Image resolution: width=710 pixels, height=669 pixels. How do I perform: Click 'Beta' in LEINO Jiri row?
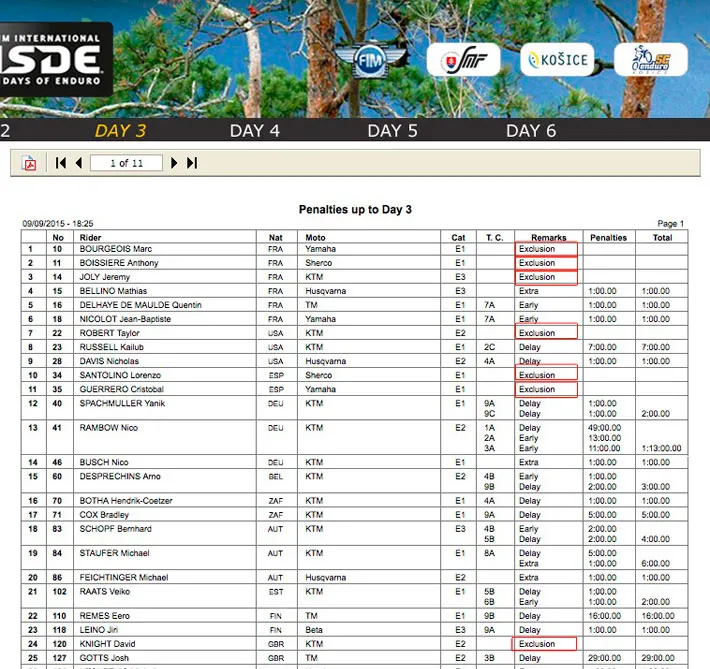pyautogui.click(x=314, y=630)
